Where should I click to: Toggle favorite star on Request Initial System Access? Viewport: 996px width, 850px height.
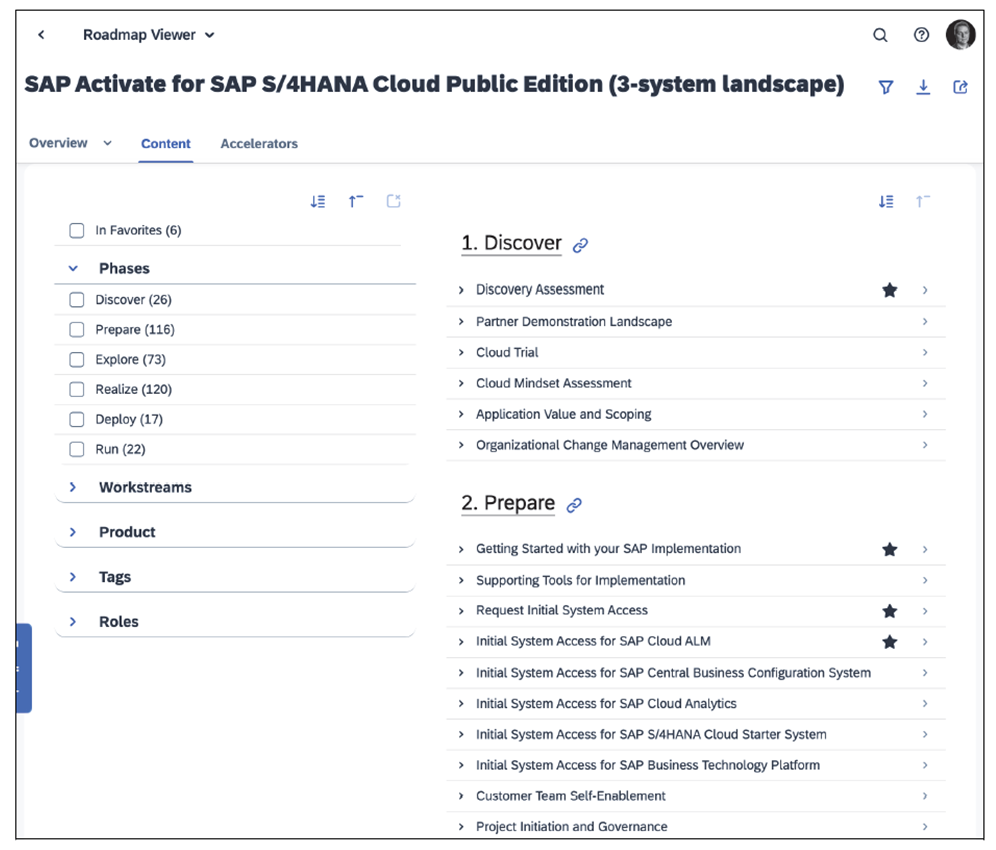point(890,611)
